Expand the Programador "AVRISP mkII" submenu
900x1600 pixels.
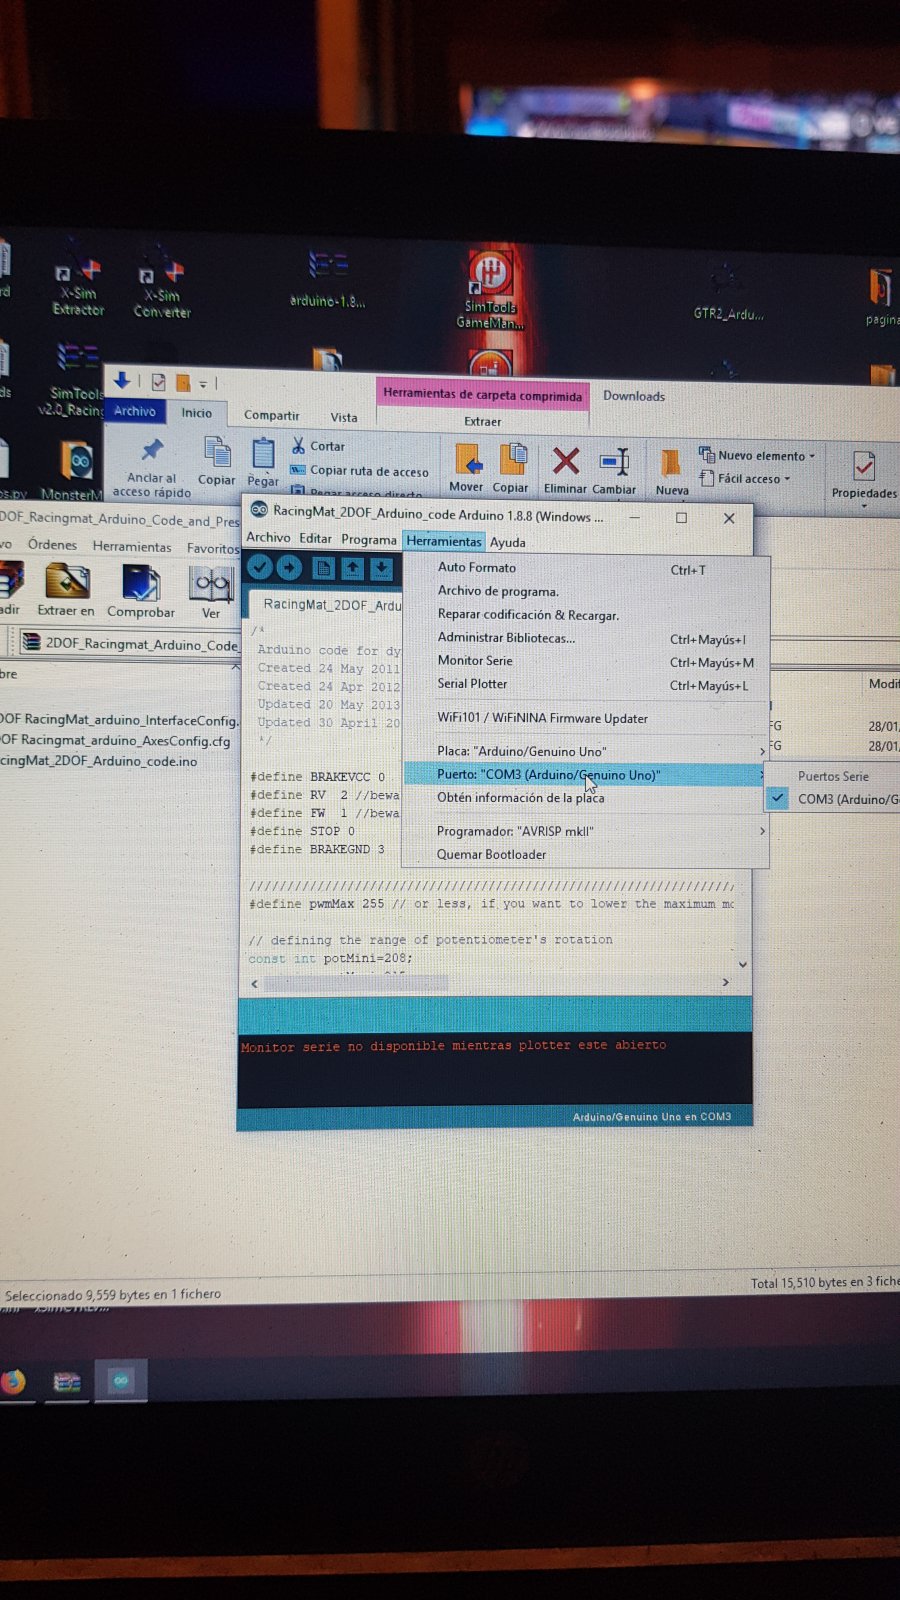[586, 831]
